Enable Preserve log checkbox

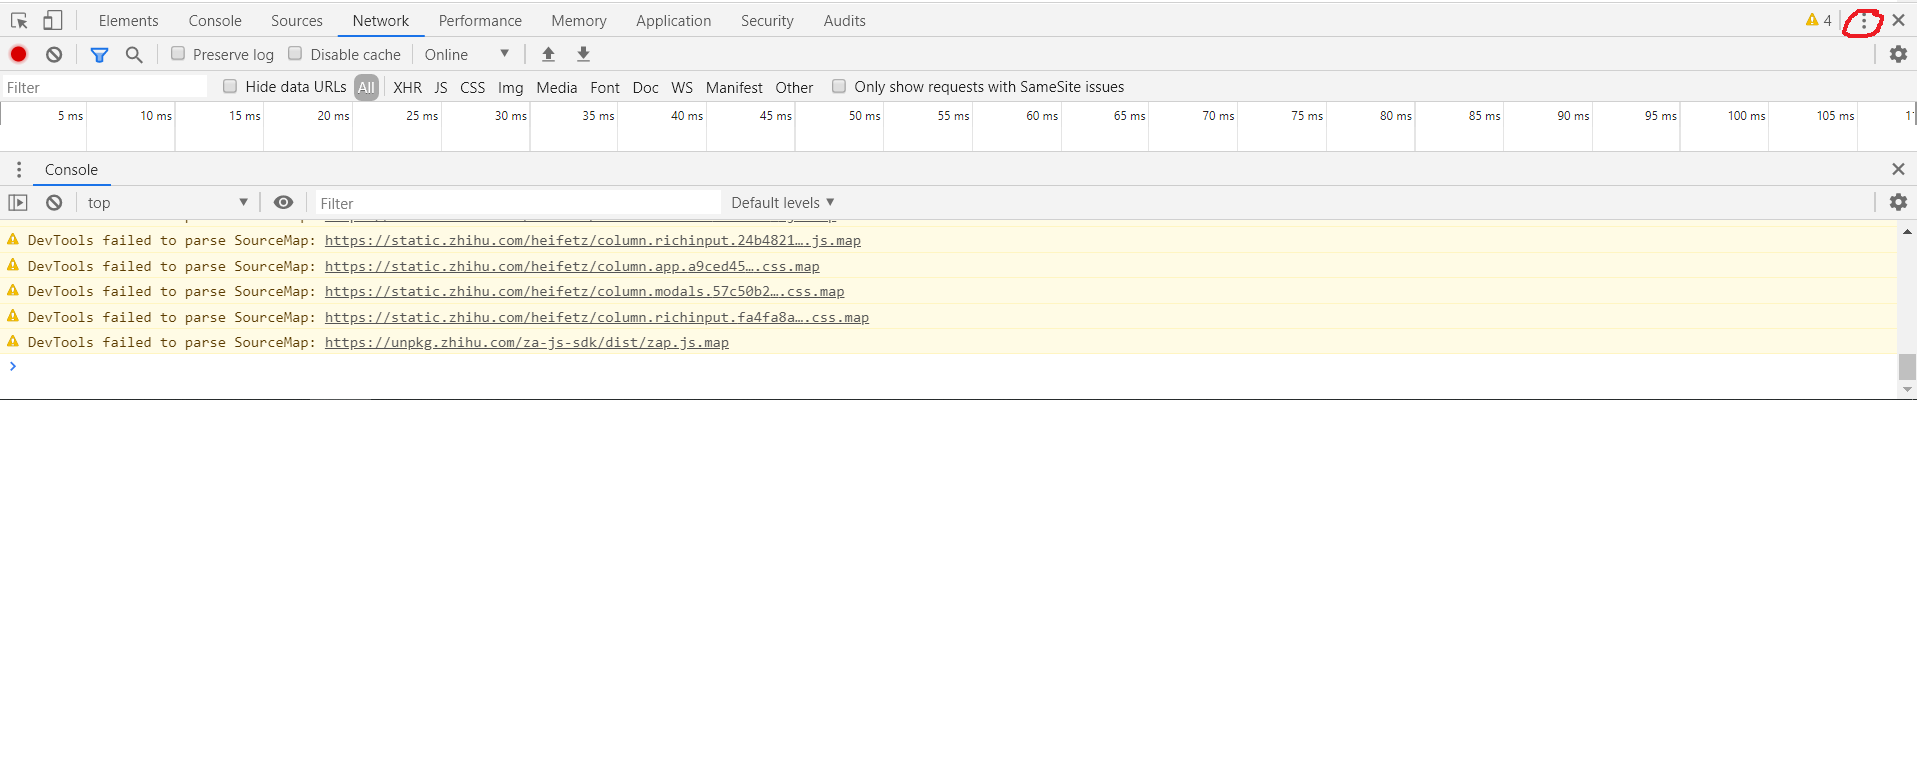point(178,53)
